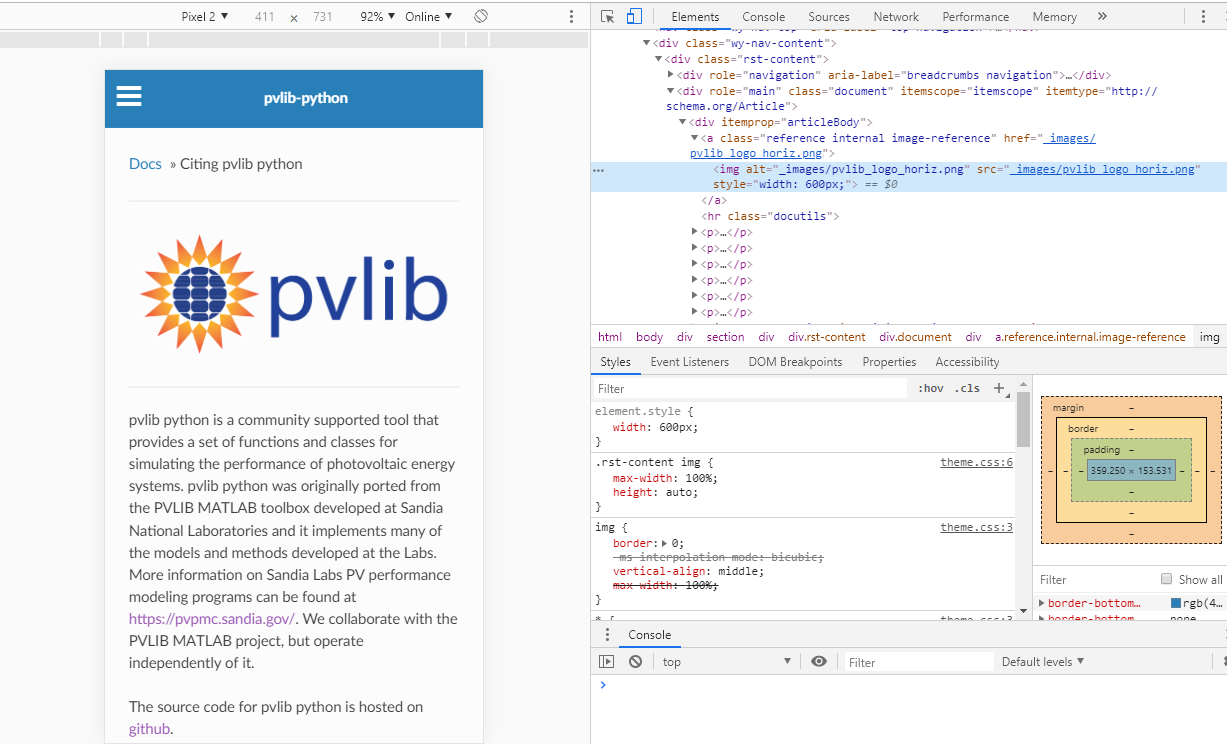Toggle the console sidebar icon
The height and width of the screenshot is (744, 1227).
(607, 661)
